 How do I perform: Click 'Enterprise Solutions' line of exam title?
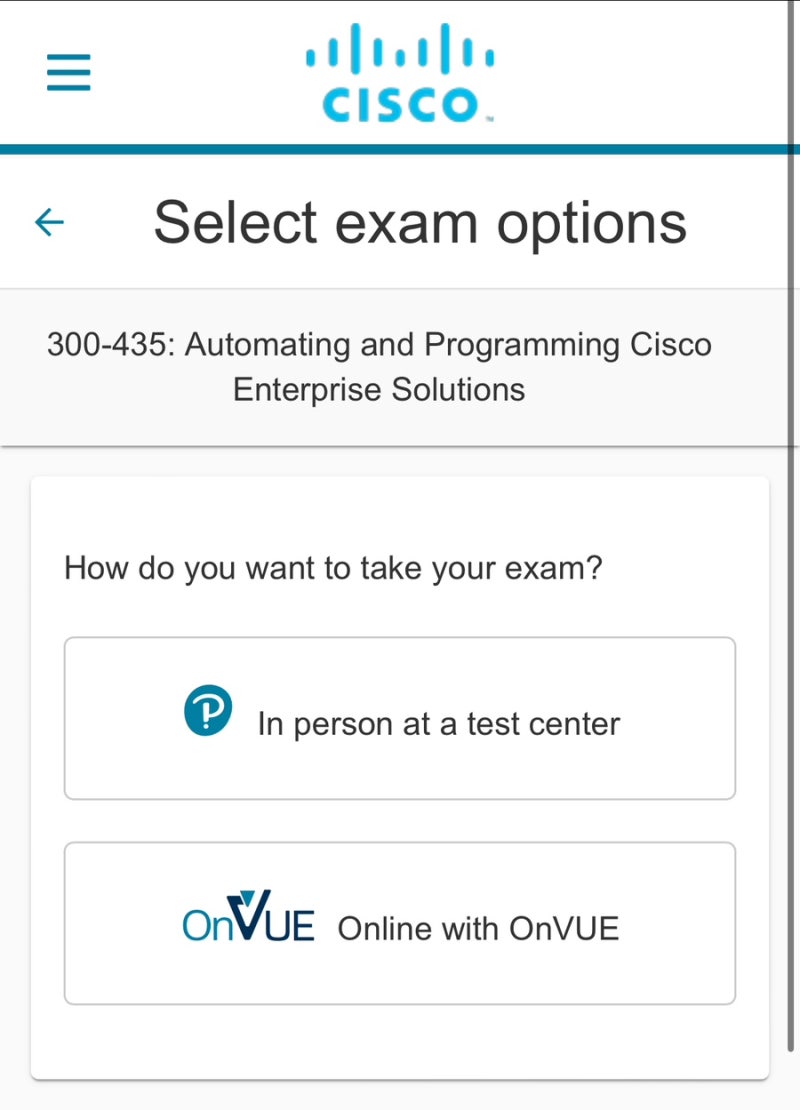pyautogui.click(x=379, y=389)
